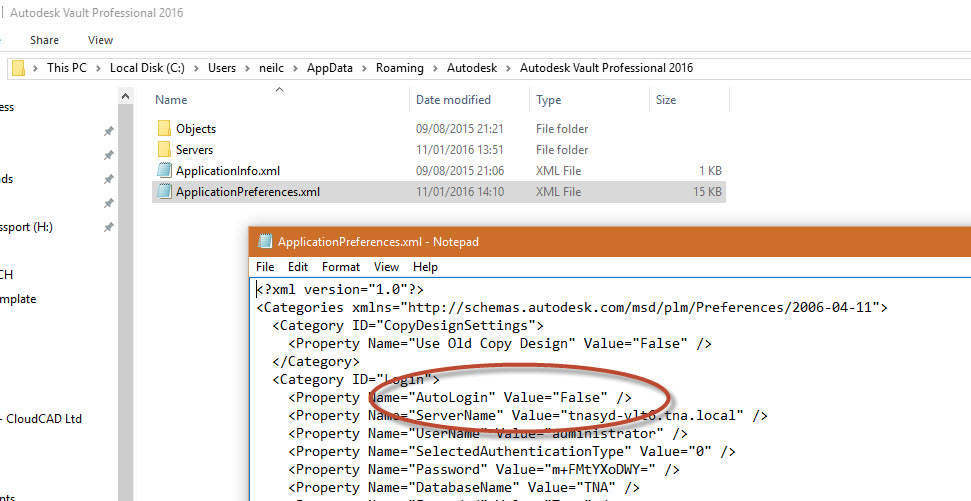971x501 pixels.
Task: Click the AutoLogin property line
Action: (x=460, y=398)
